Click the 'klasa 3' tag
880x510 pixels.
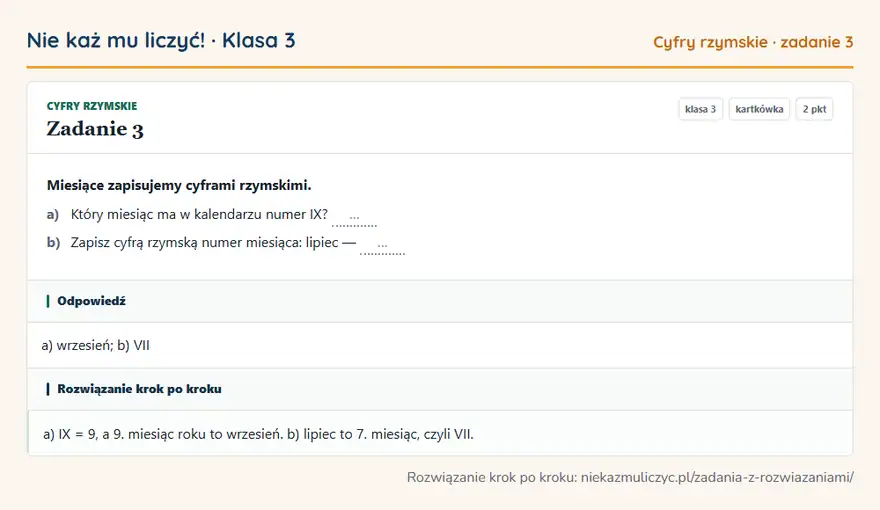[700, 109]
